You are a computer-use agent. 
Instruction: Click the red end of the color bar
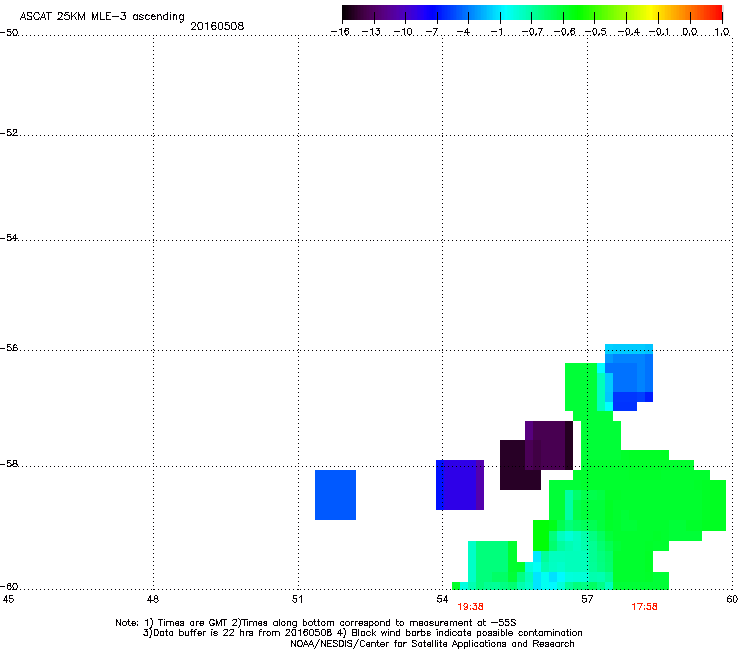[715, 13]
